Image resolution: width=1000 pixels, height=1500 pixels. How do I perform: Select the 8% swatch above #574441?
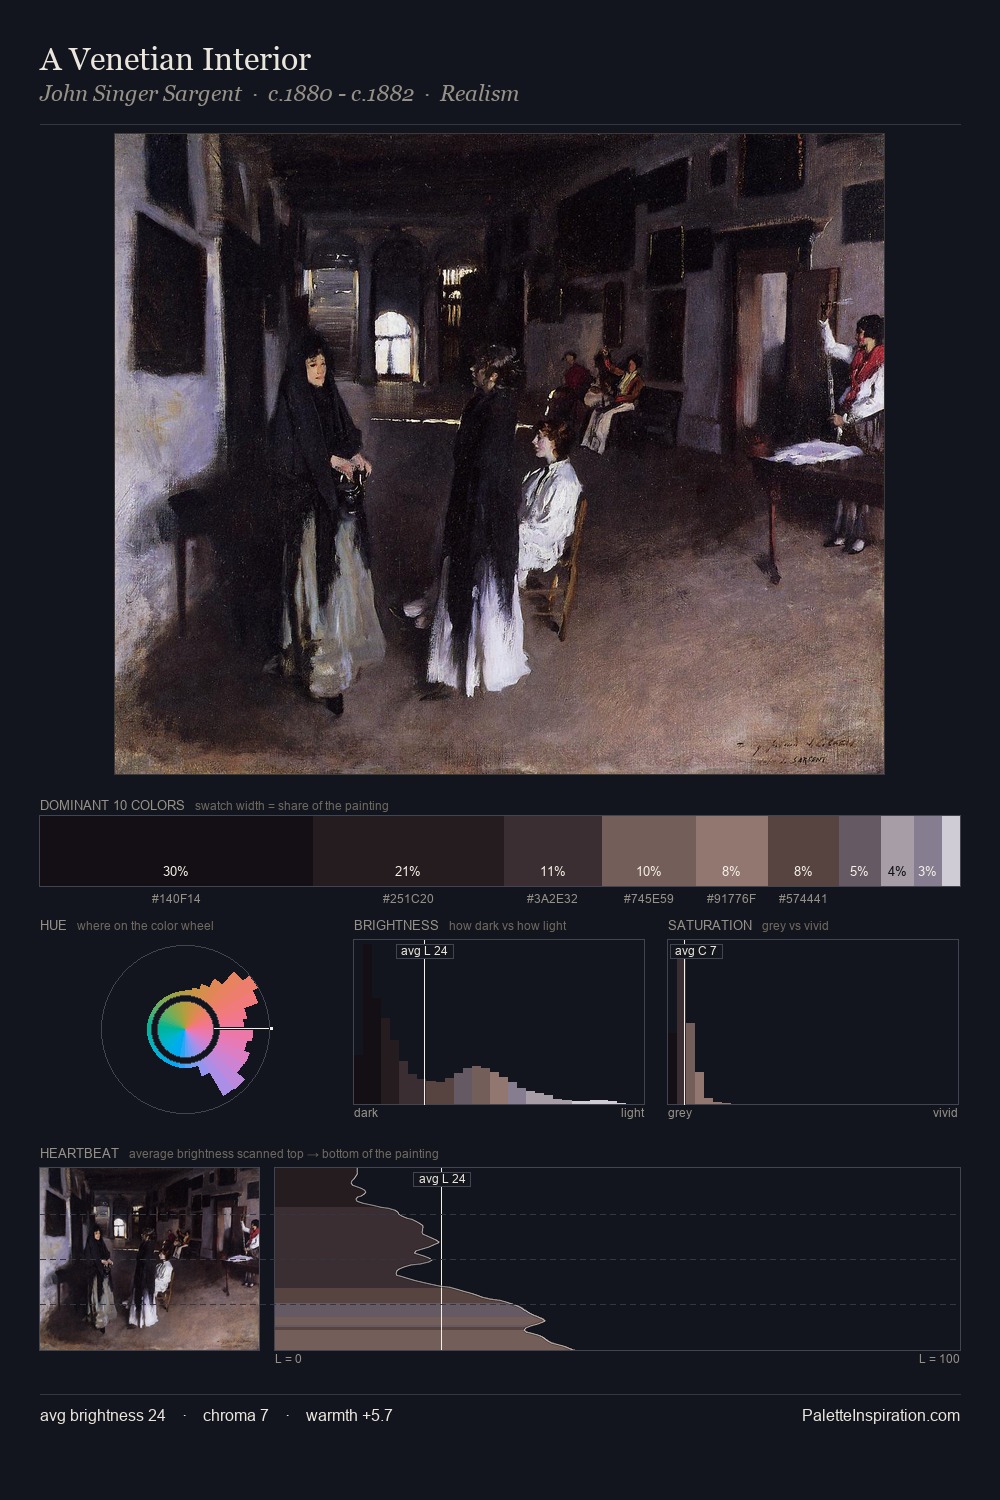coord(803,851)
